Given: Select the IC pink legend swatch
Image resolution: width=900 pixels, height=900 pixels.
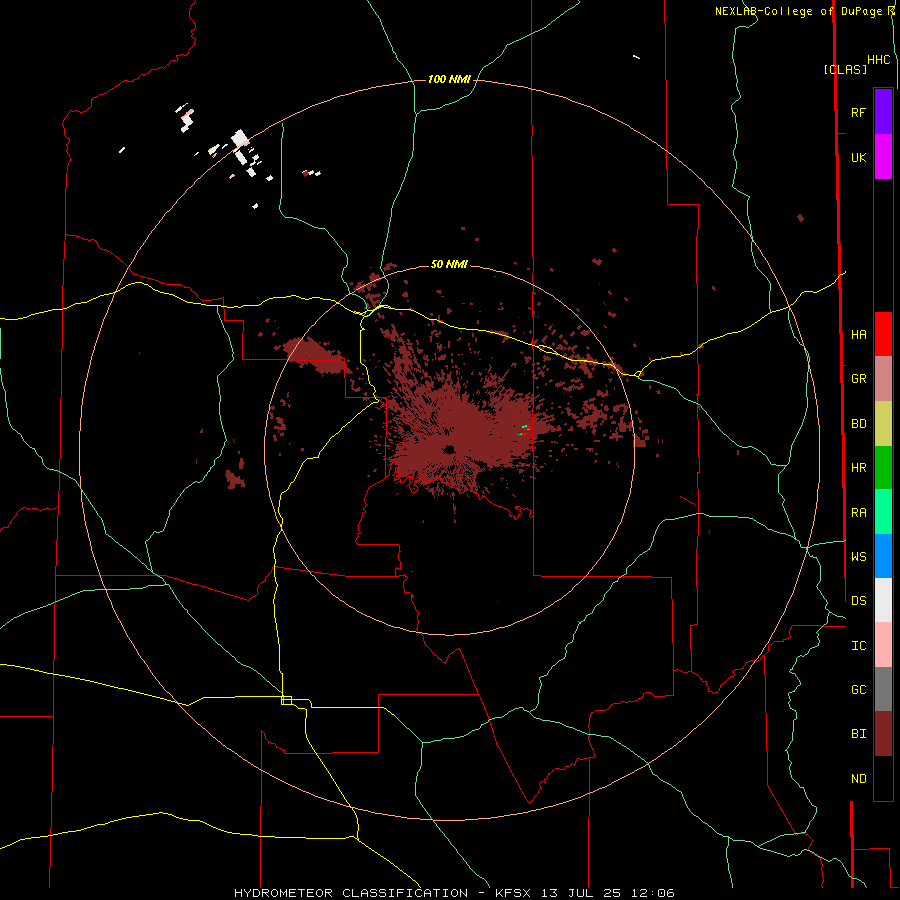Looking at the screenshot, I should coord(883,645).
